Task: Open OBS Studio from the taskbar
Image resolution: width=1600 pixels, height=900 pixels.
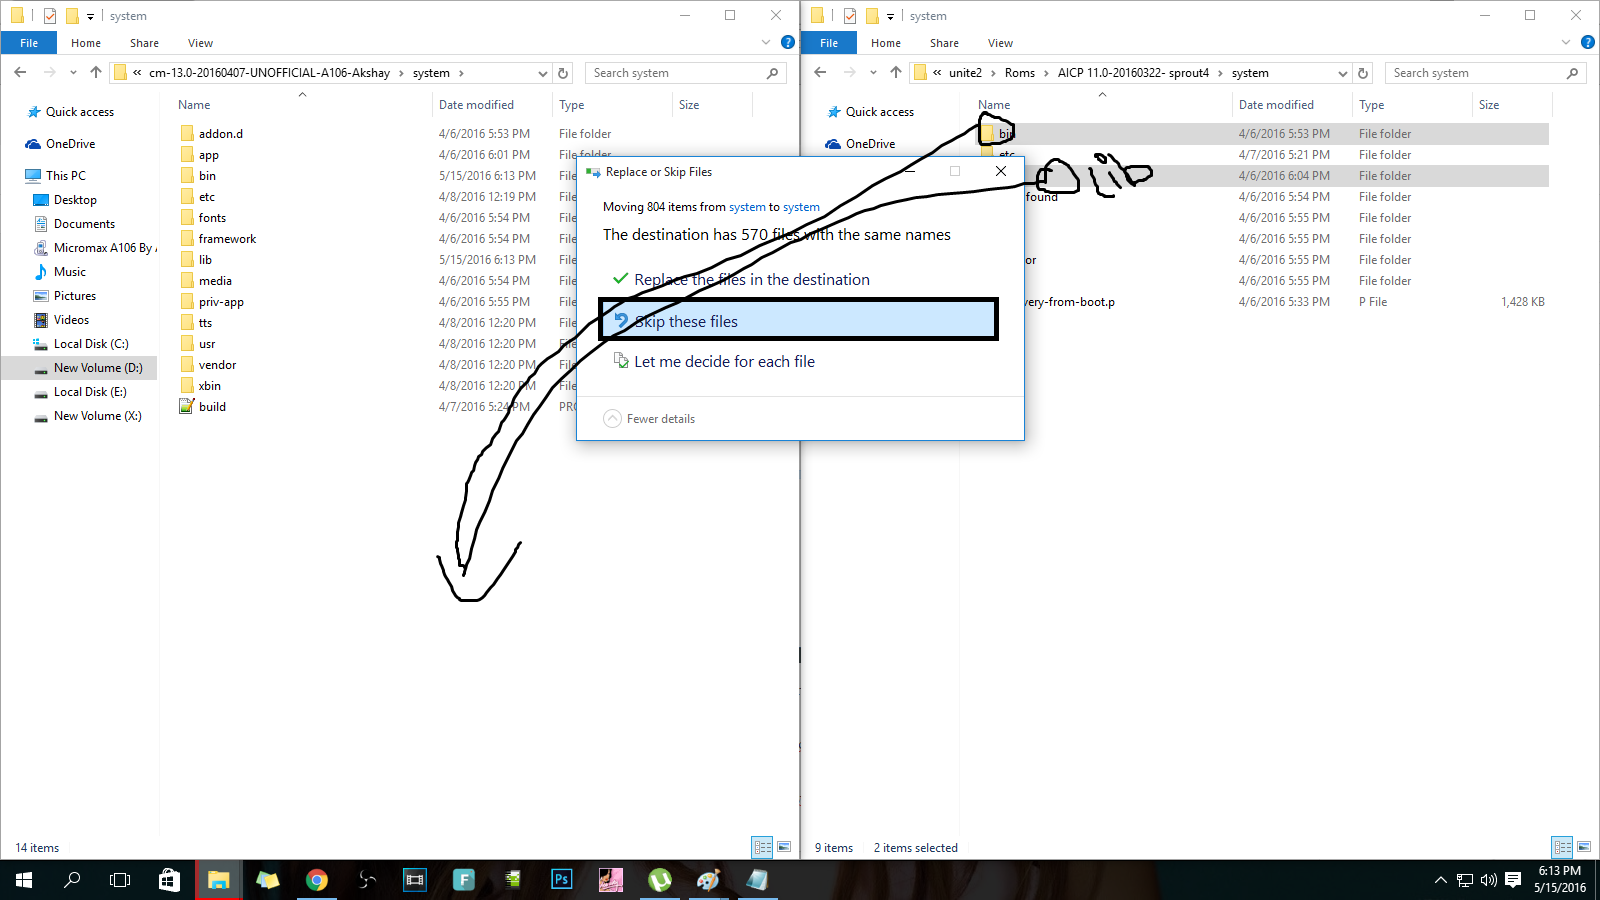Action: coord(366,880)
